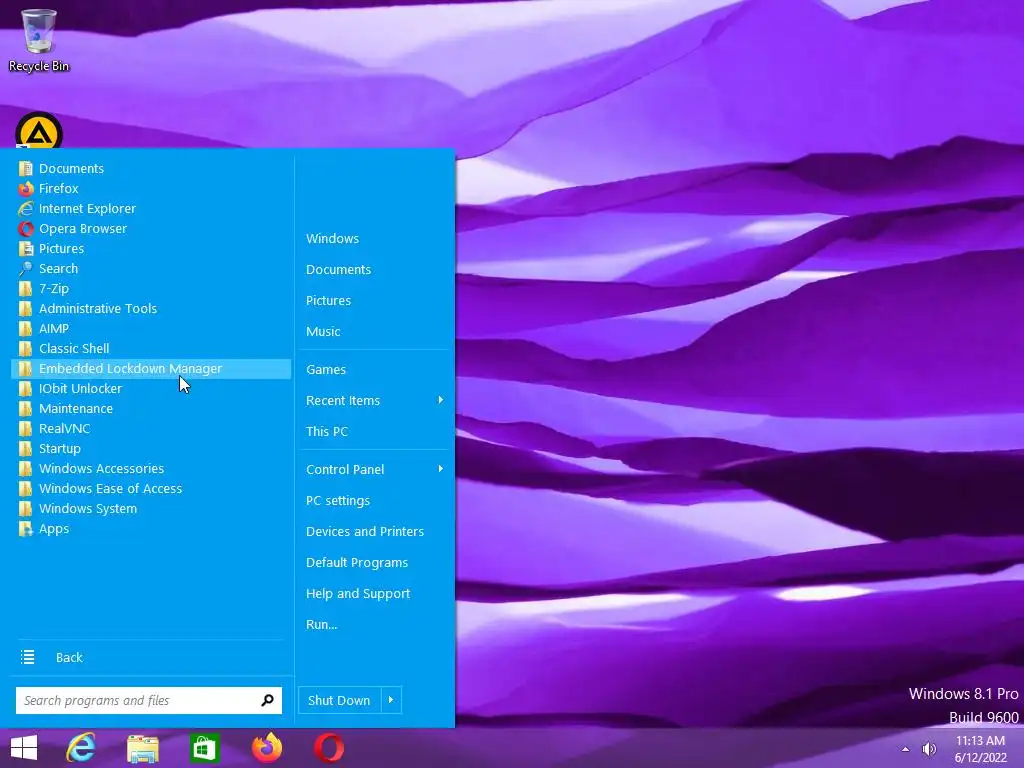Screen dimensions: 1024x768
Task: Launch Firefox from the programs list icon
Action: coord(25,189)
